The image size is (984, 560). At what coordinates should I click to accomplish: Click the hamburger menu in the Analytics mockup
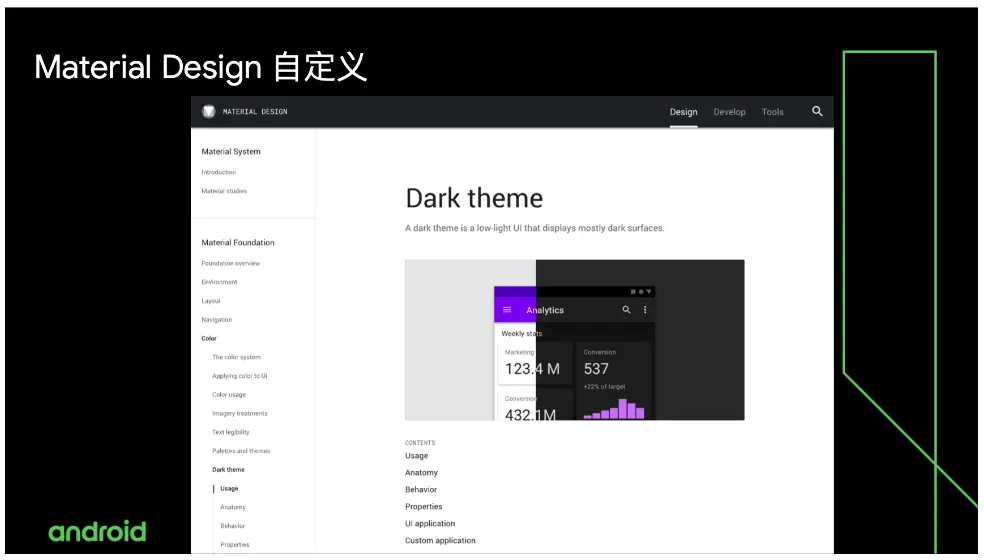(507, 310)
